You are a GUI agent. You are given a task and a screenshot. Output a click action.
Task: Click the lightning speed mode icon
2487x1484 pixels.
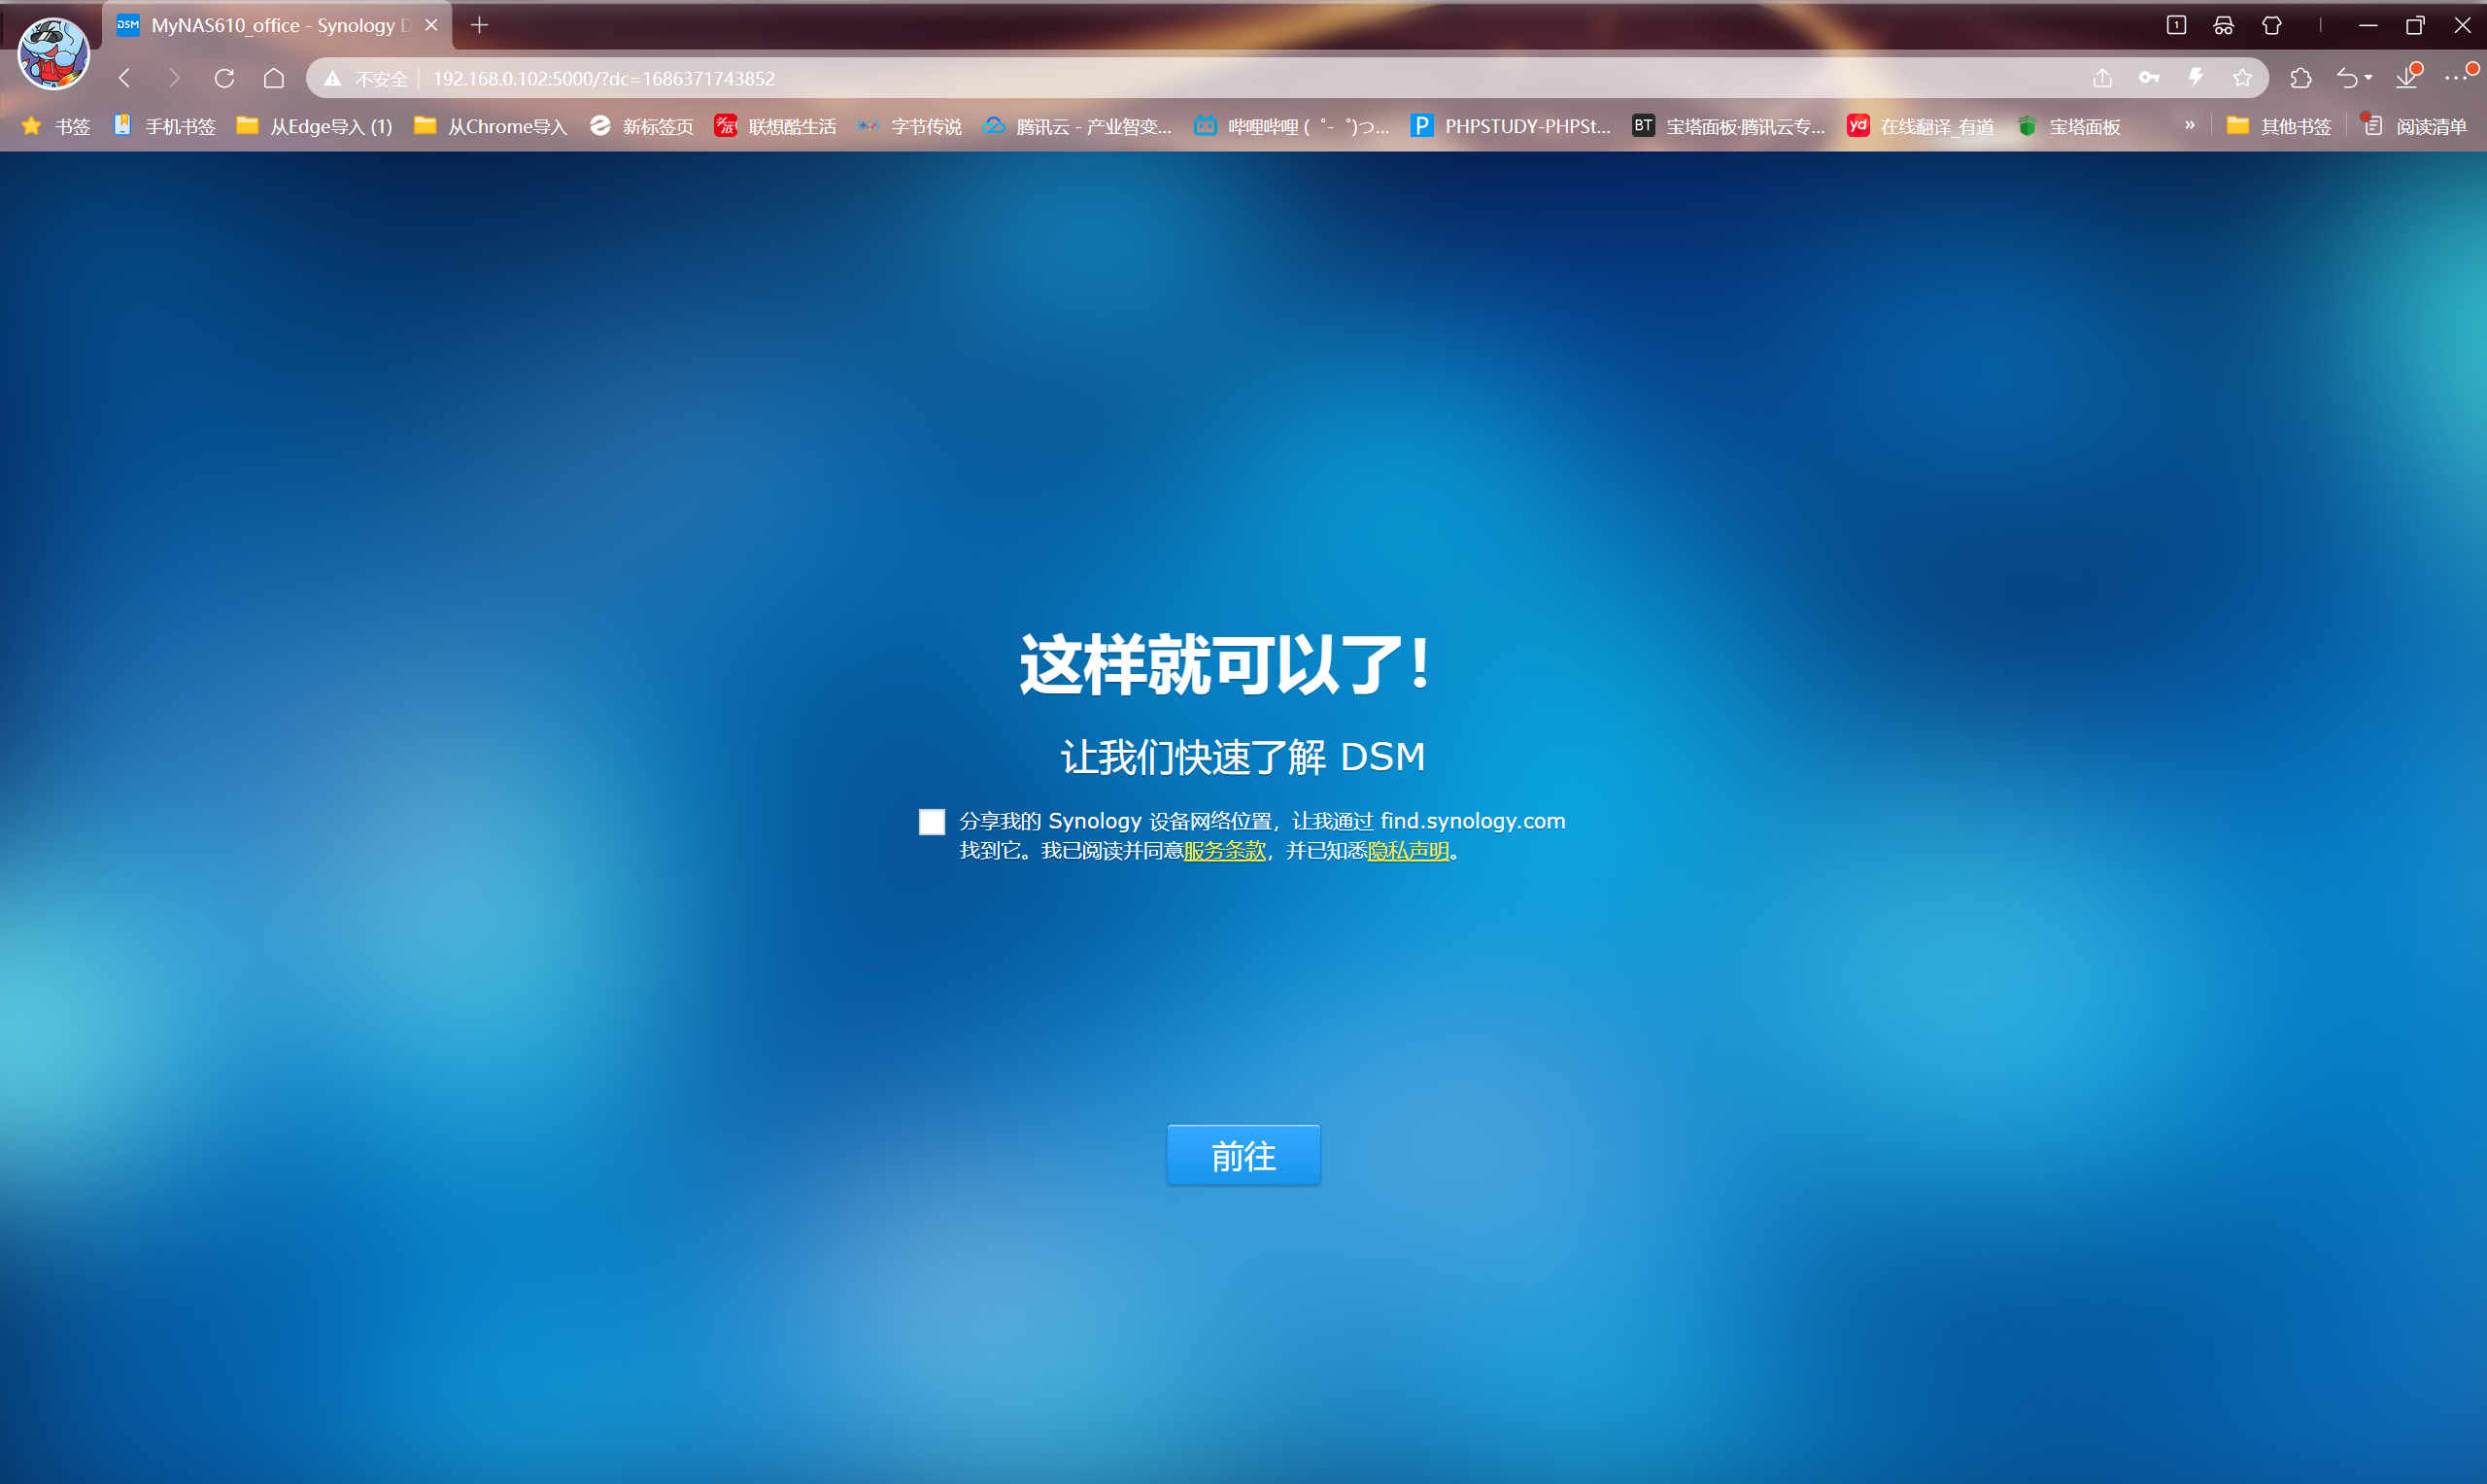[2196, 77]
